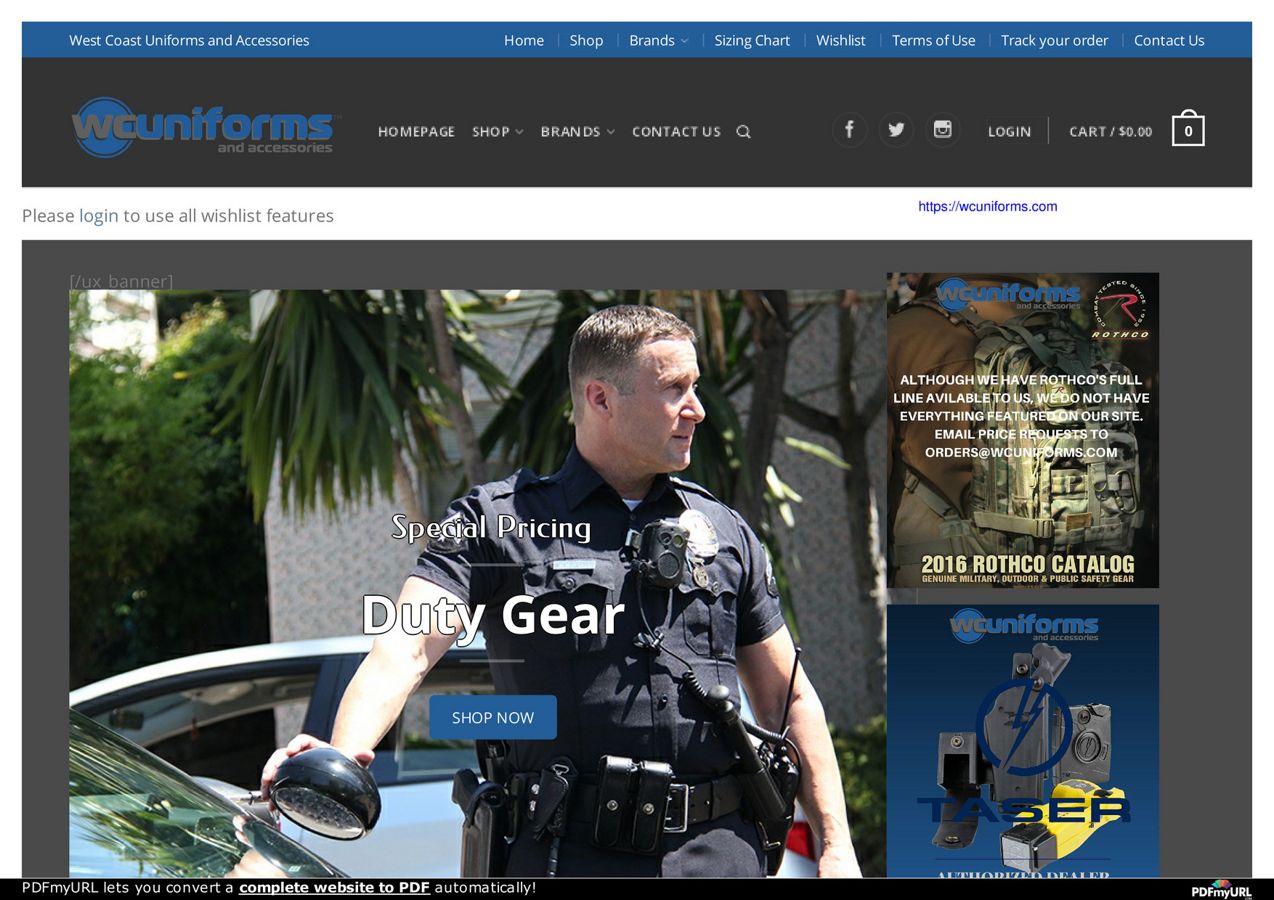1274x900 pixels.
Task: Open the https://wcuniforms.com link
Action: [987, 207]
